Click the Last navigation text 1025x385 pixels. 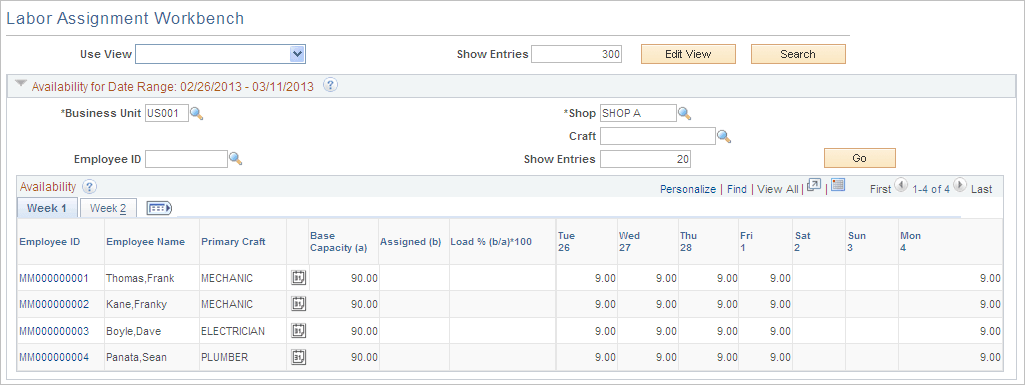tap(981, 189)
